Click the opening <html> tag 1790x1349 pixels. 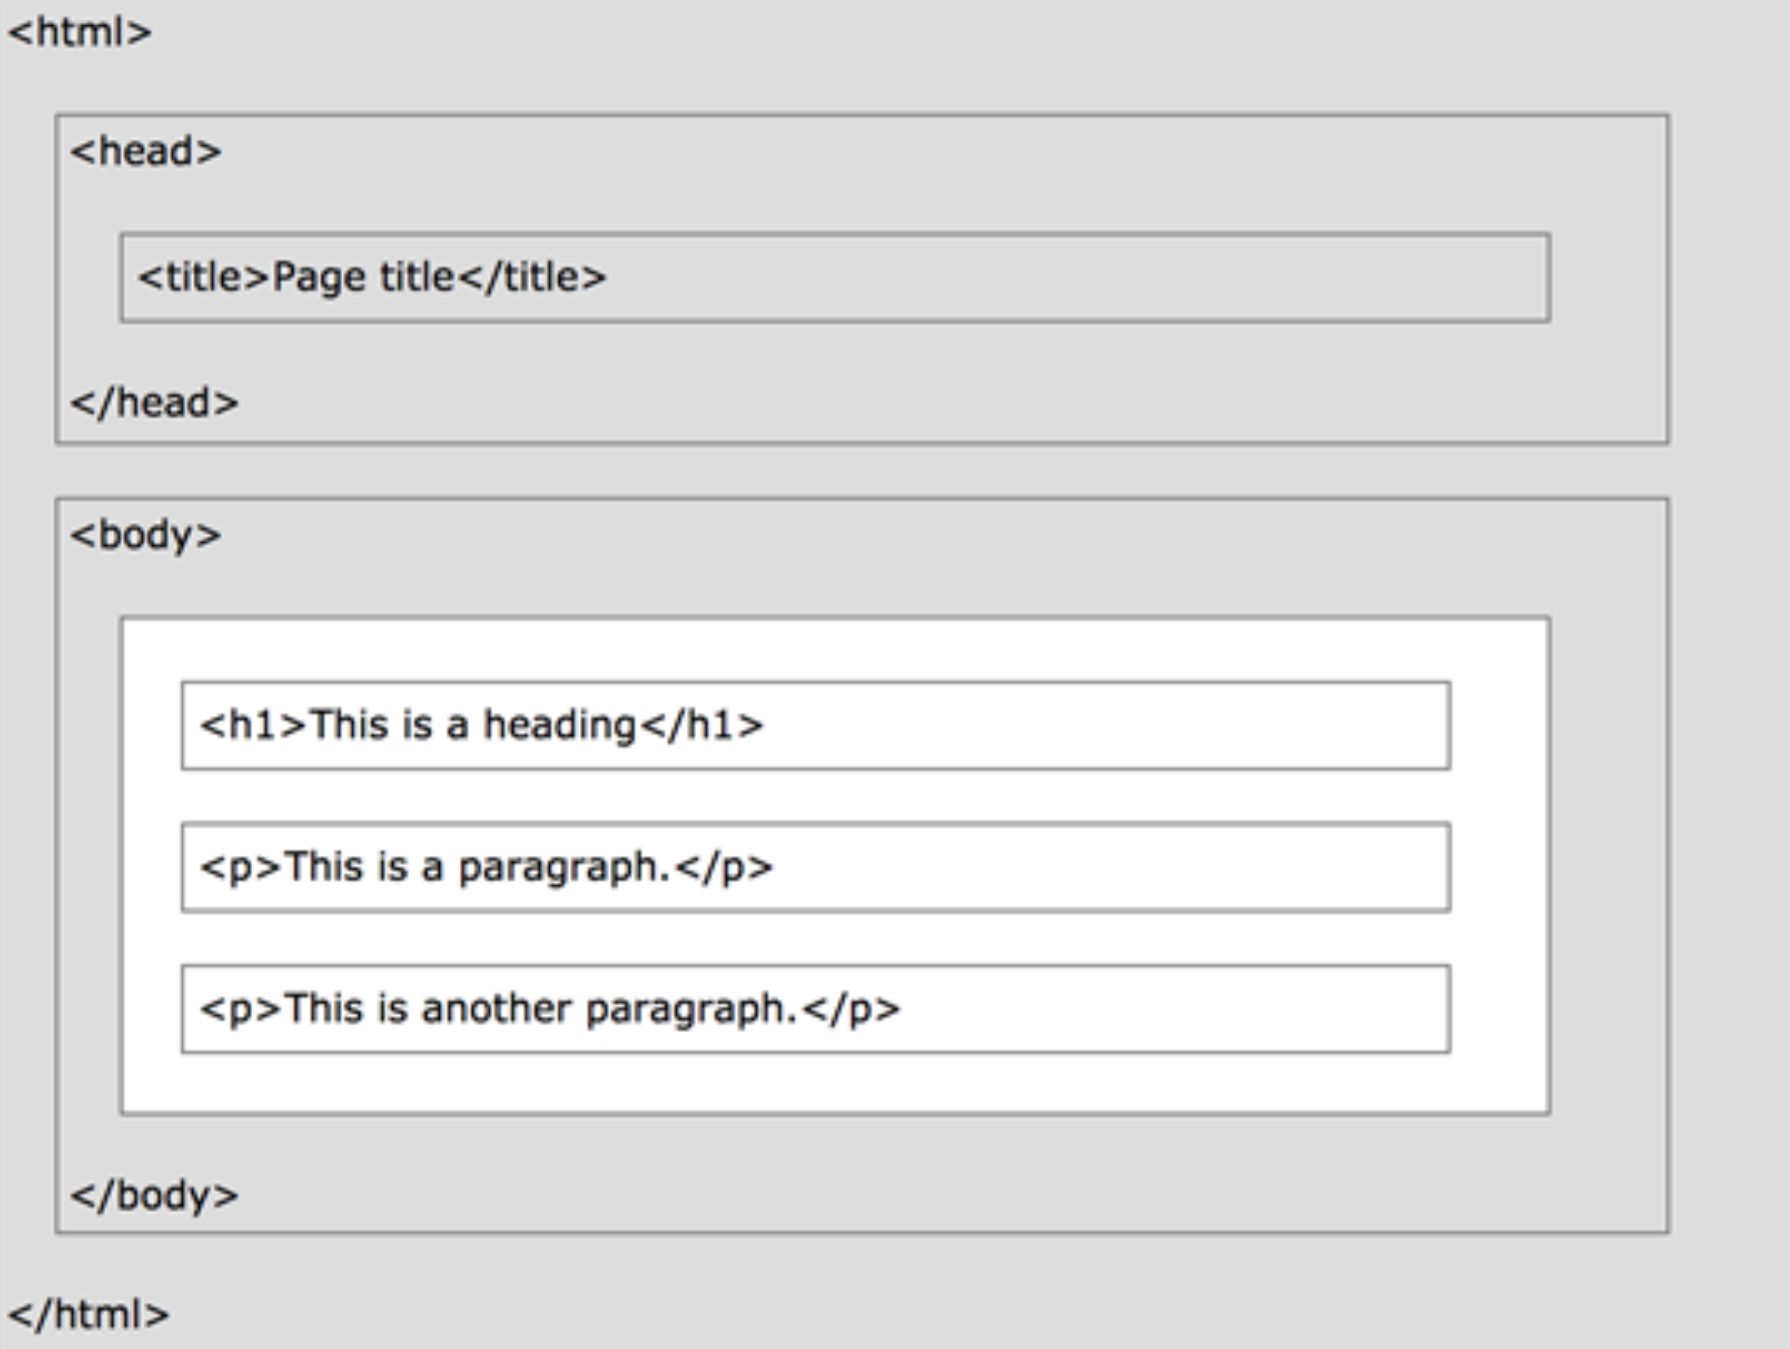tap(80, 33)
